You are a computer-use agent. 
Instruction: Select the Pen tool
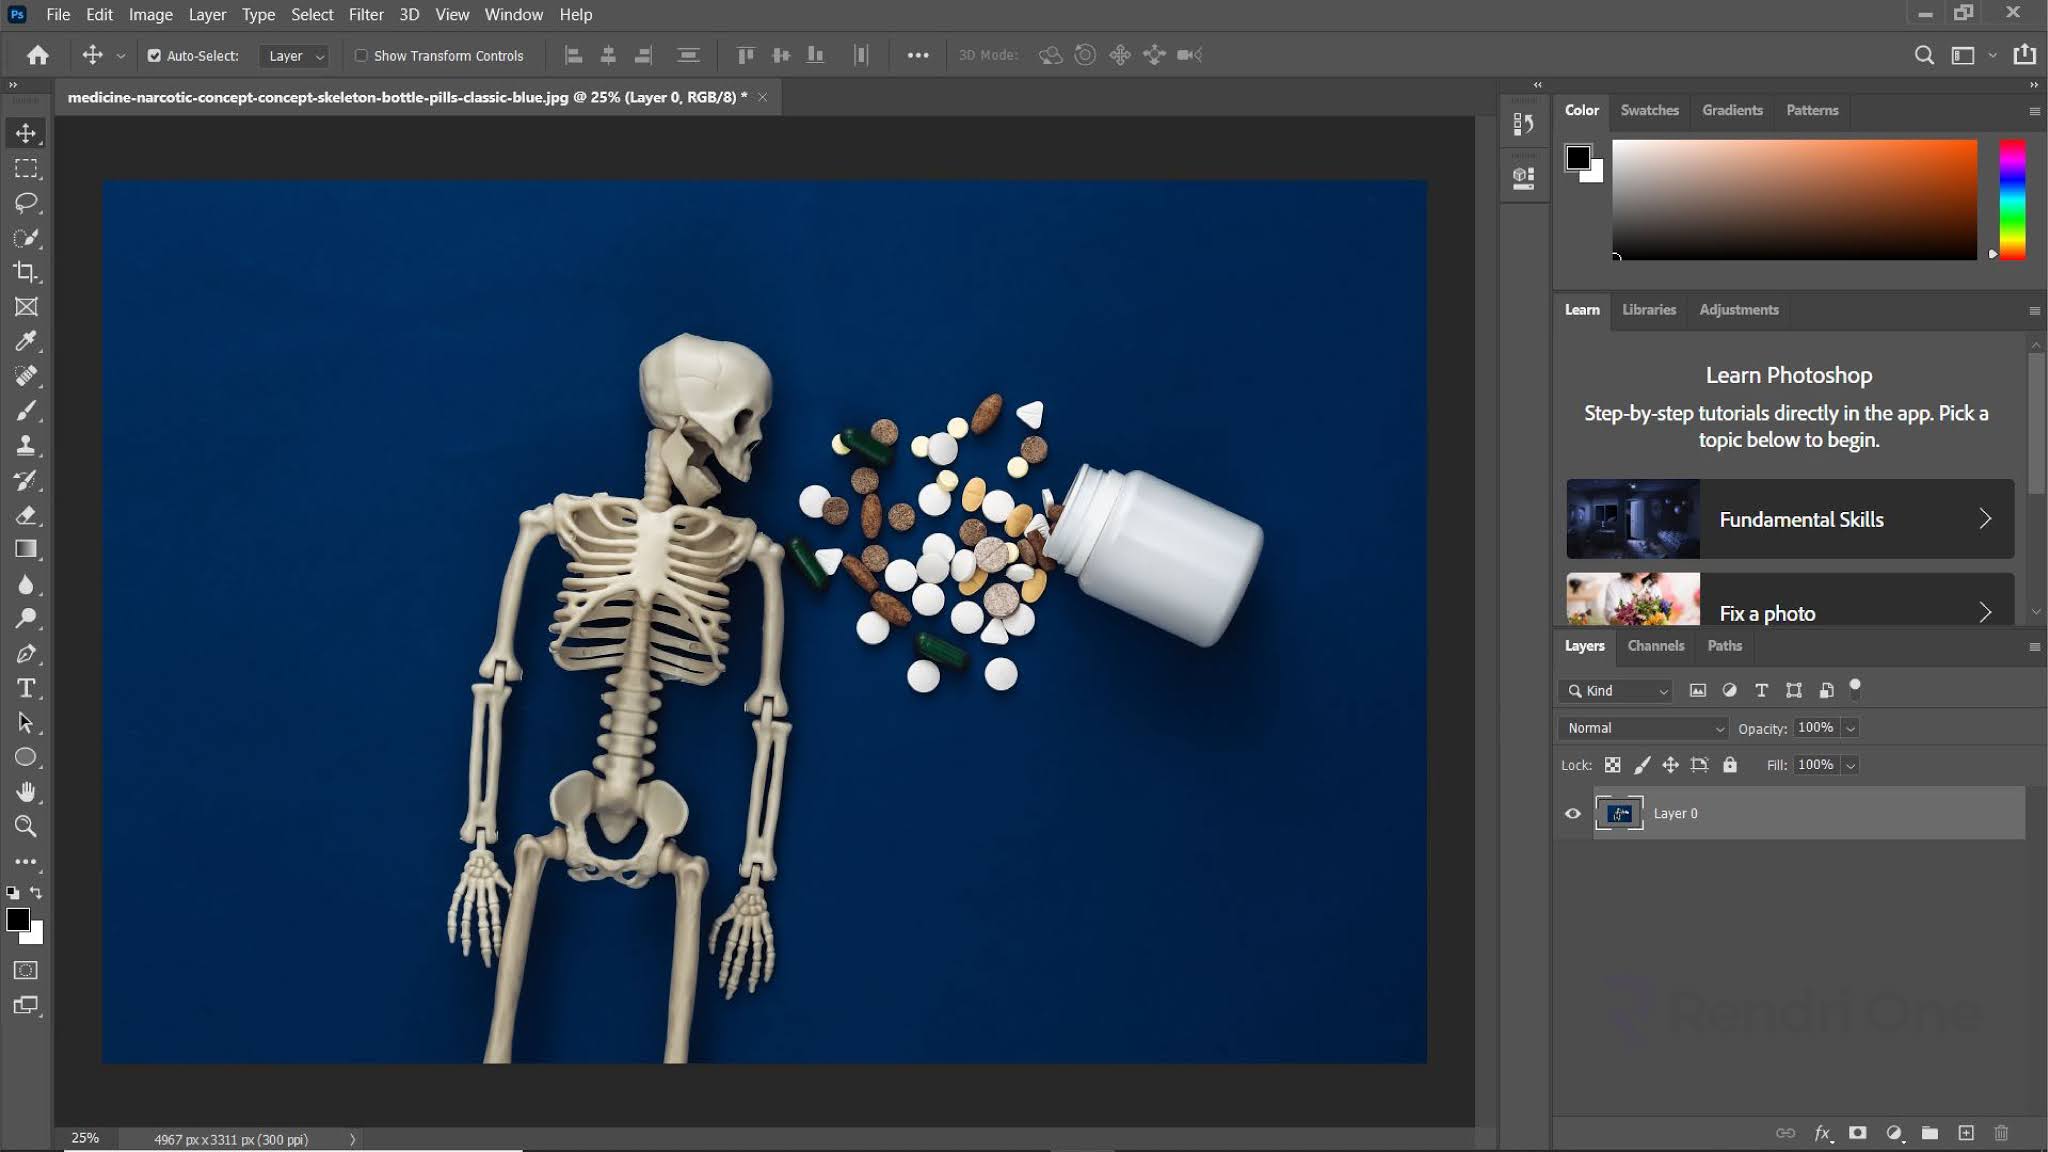coord(26,654)
